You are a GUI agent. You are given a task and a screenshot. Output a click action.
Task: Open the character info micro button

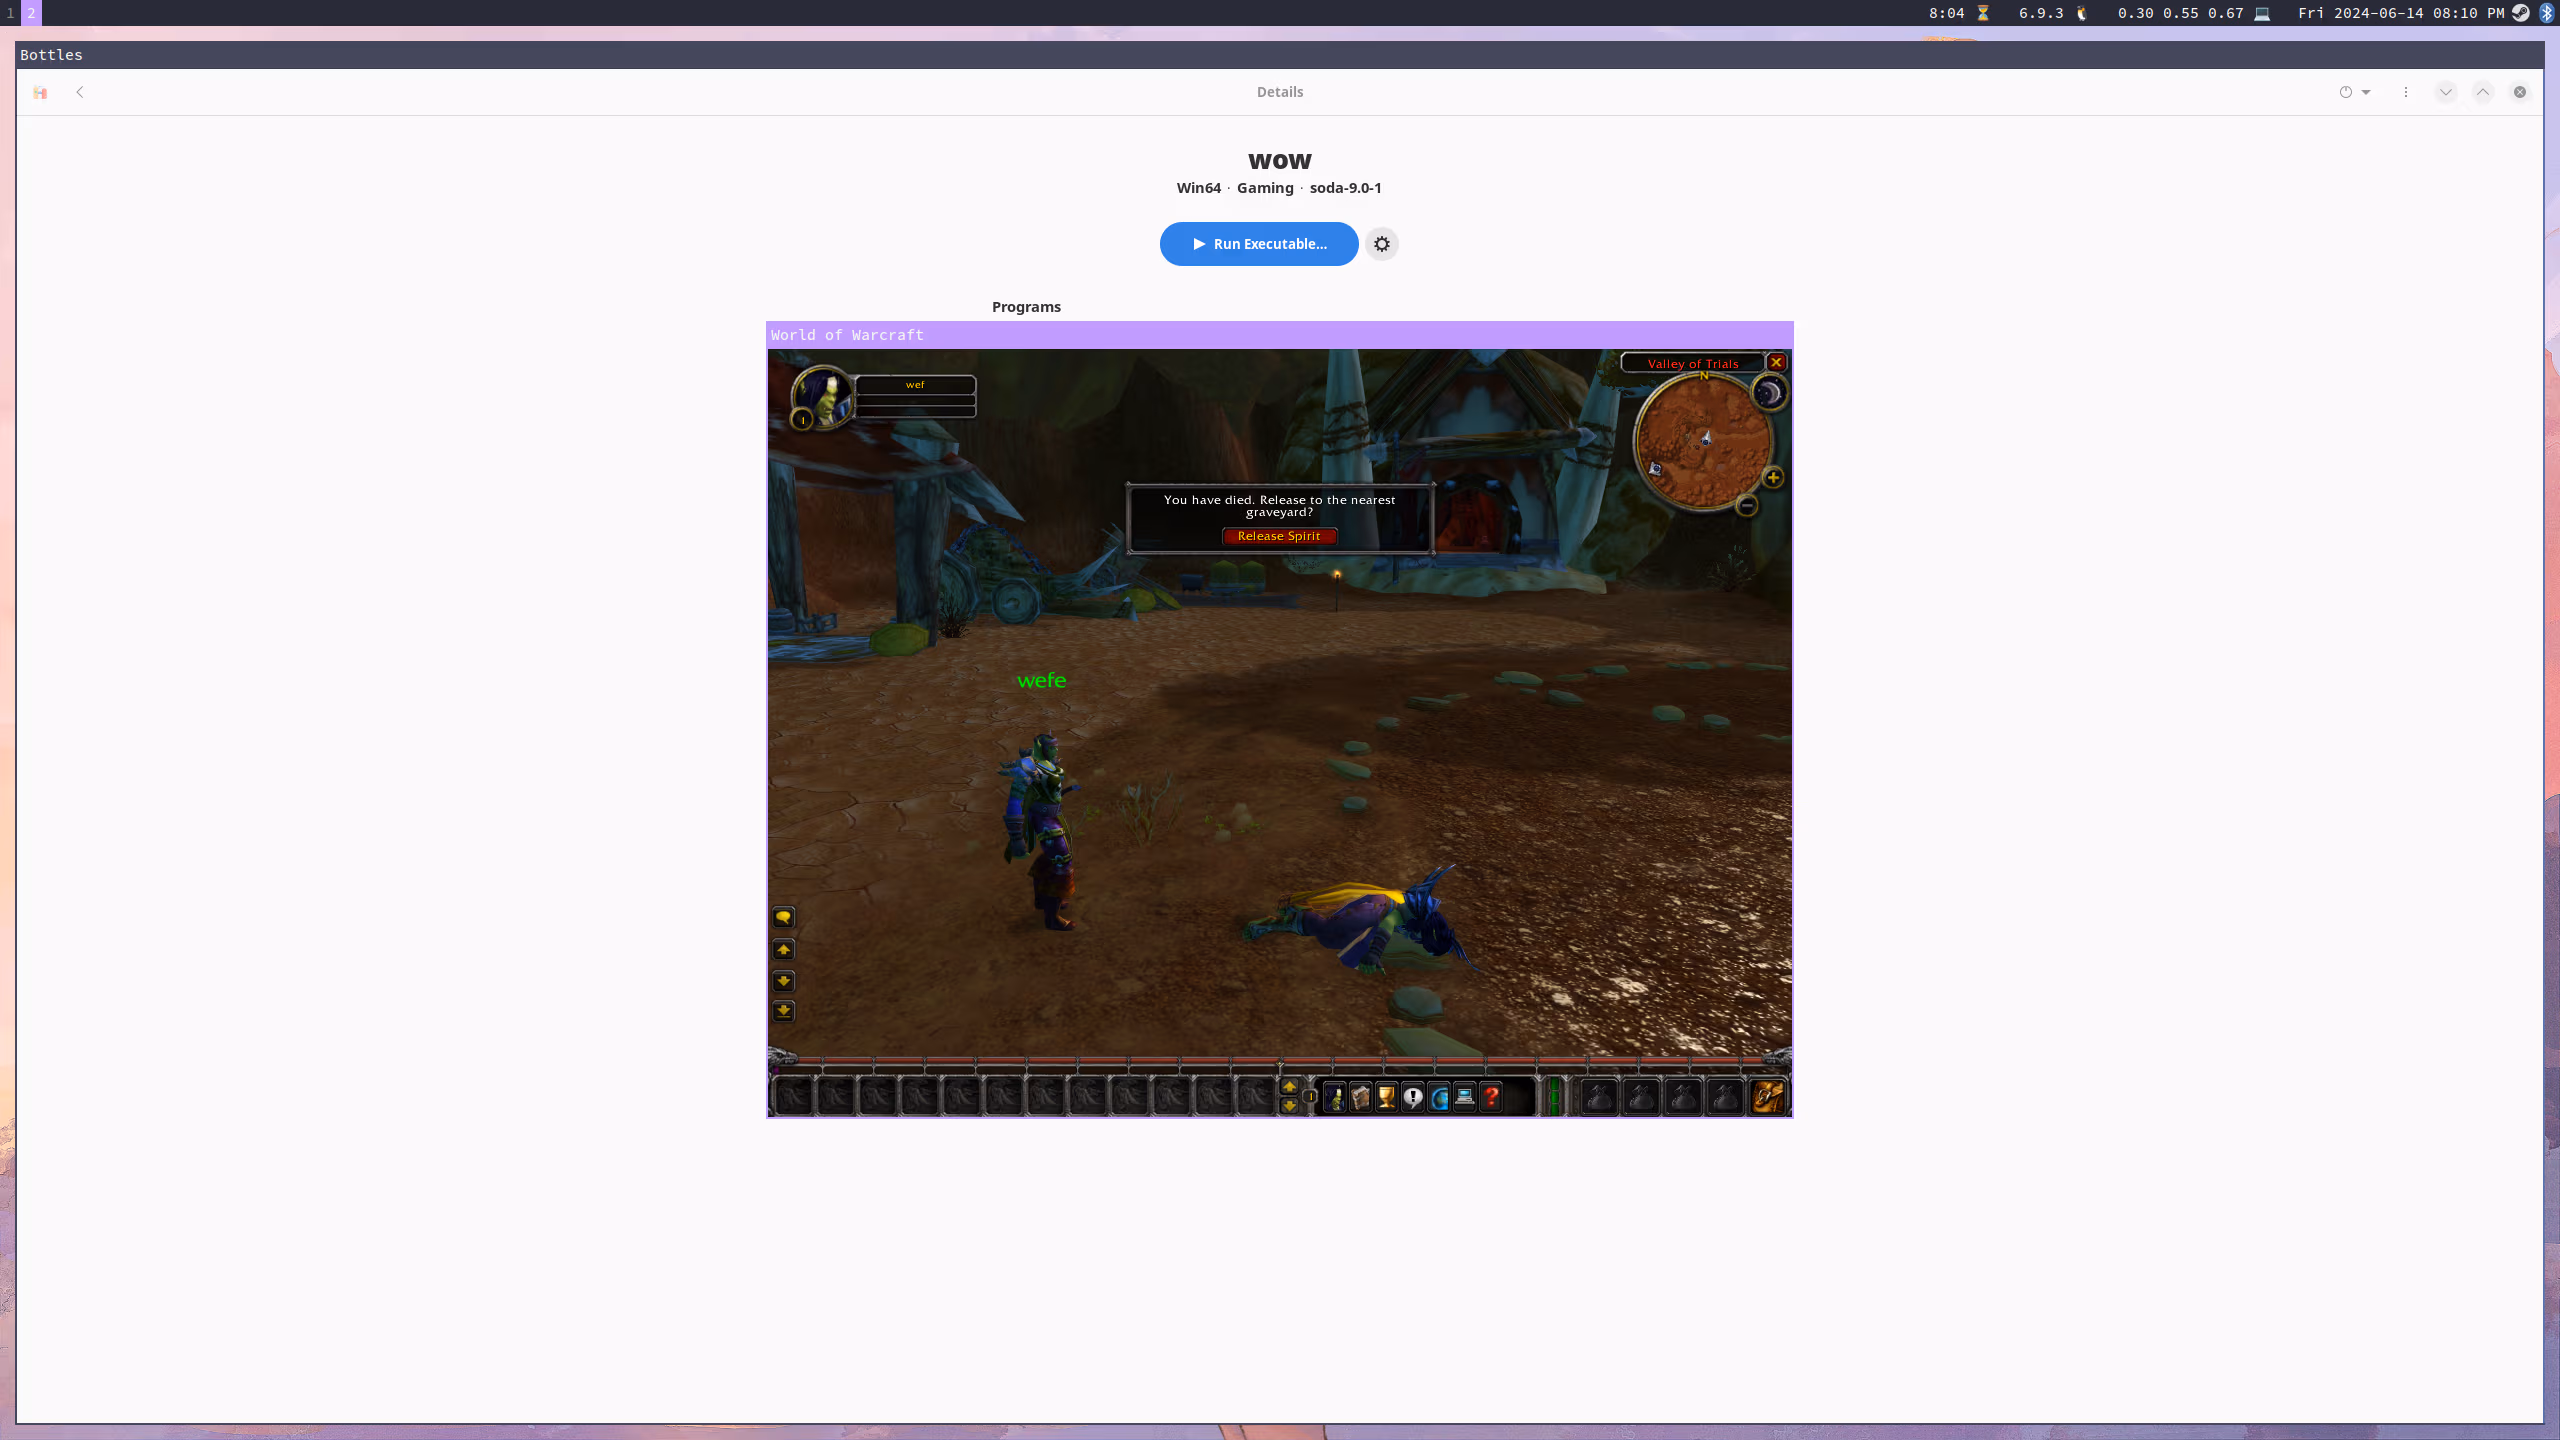(x=1335, y=1098)
